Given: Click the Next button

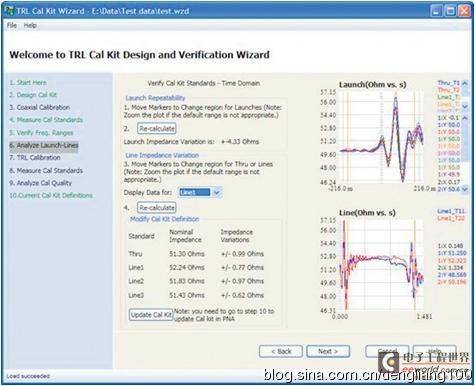Looking at the screenshot, I should coord(328,351).
